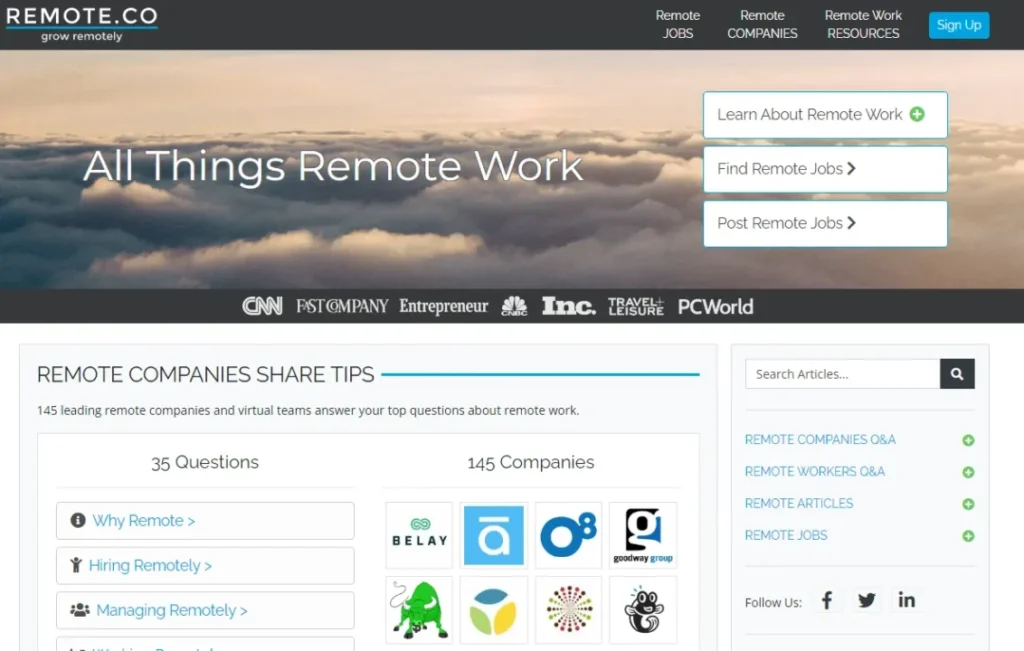Expand Remote Articles plus icon
The image size is (1024, 651).
click(968, 504)
